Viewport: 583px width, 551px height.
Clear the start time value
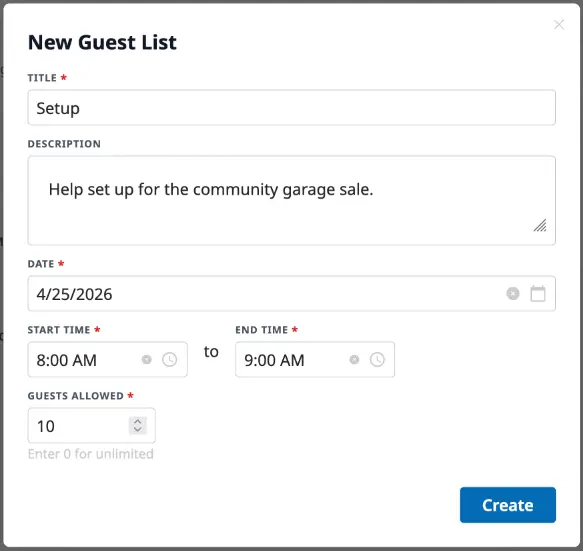147,360
